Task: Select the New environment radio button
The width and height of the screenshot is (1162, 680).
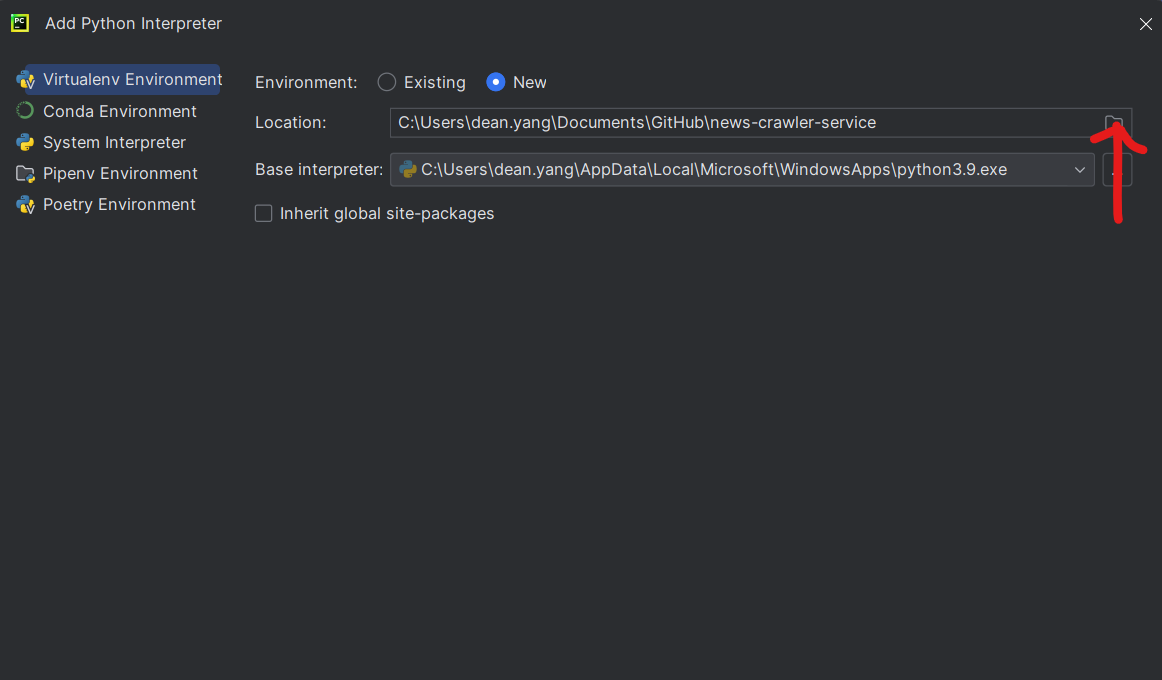Action: 496,83
